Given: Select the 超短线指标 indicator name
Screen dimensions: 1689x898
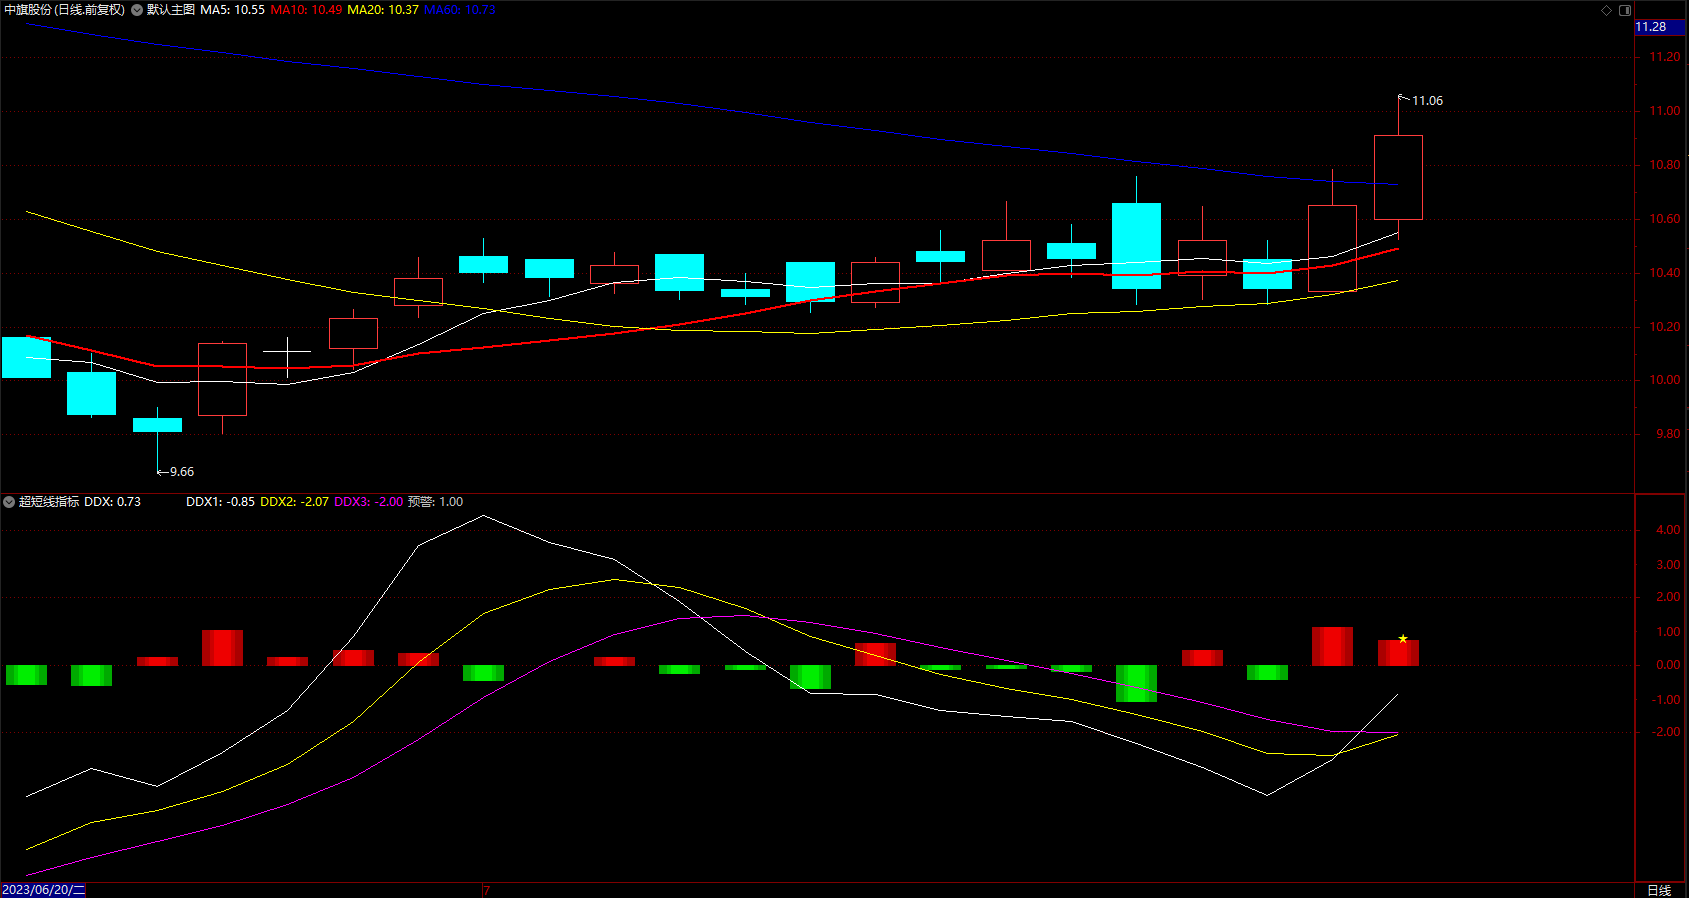Looking at the screenshot, I should (x=49, y=502).
